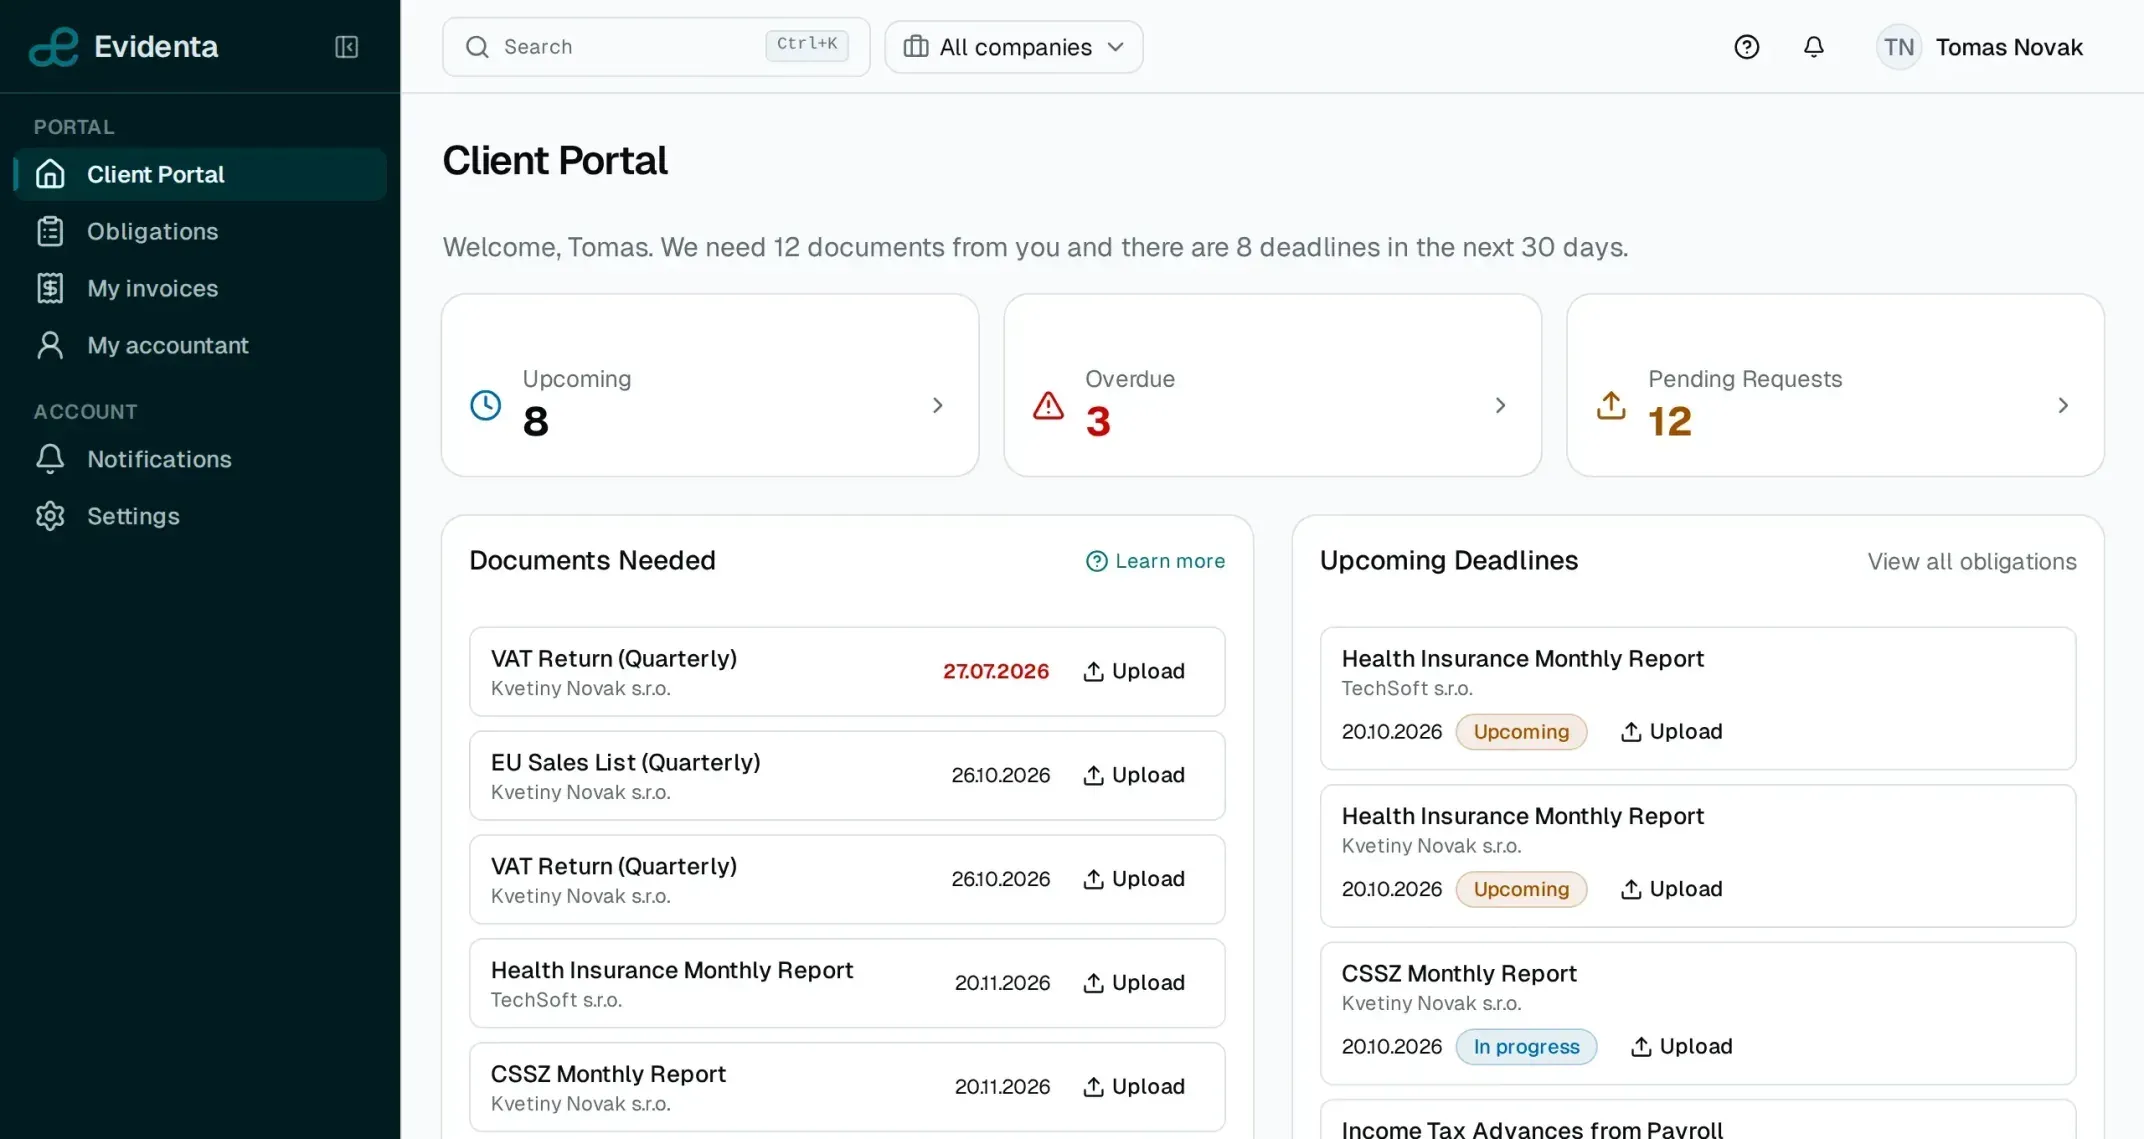Click the Evidenta brand name
Image resolution: width=2144 pixels, height=1139 pixels.
pos(156,47)
